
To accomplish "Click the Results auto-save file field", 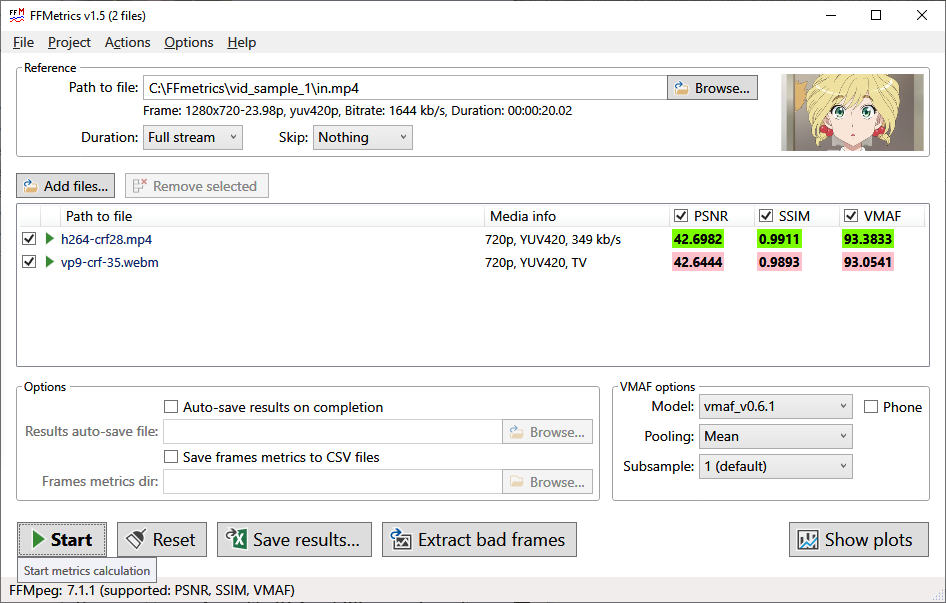I will coord(332,432).
